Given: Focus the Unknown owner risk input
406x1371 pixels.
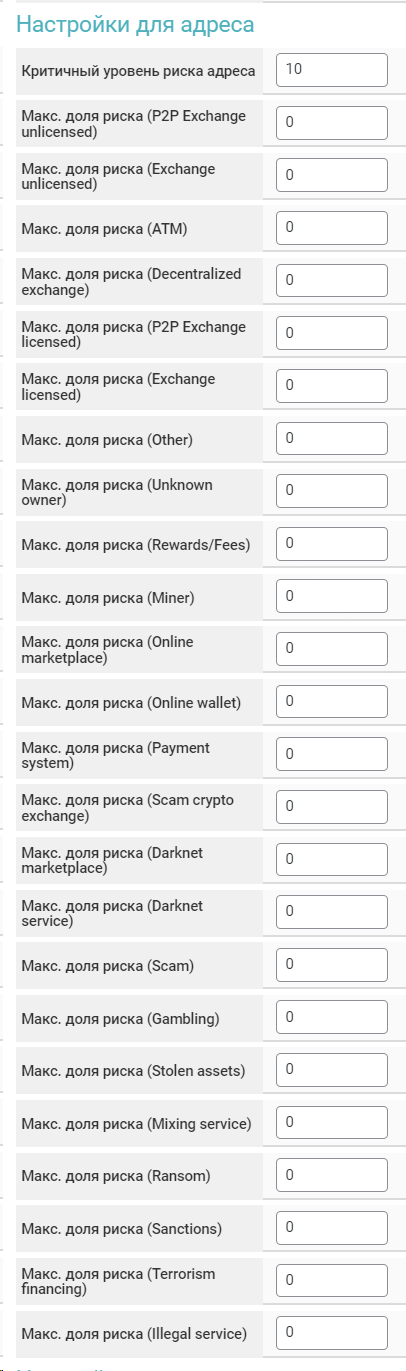Looking at the screenshot, I should 331,491.
